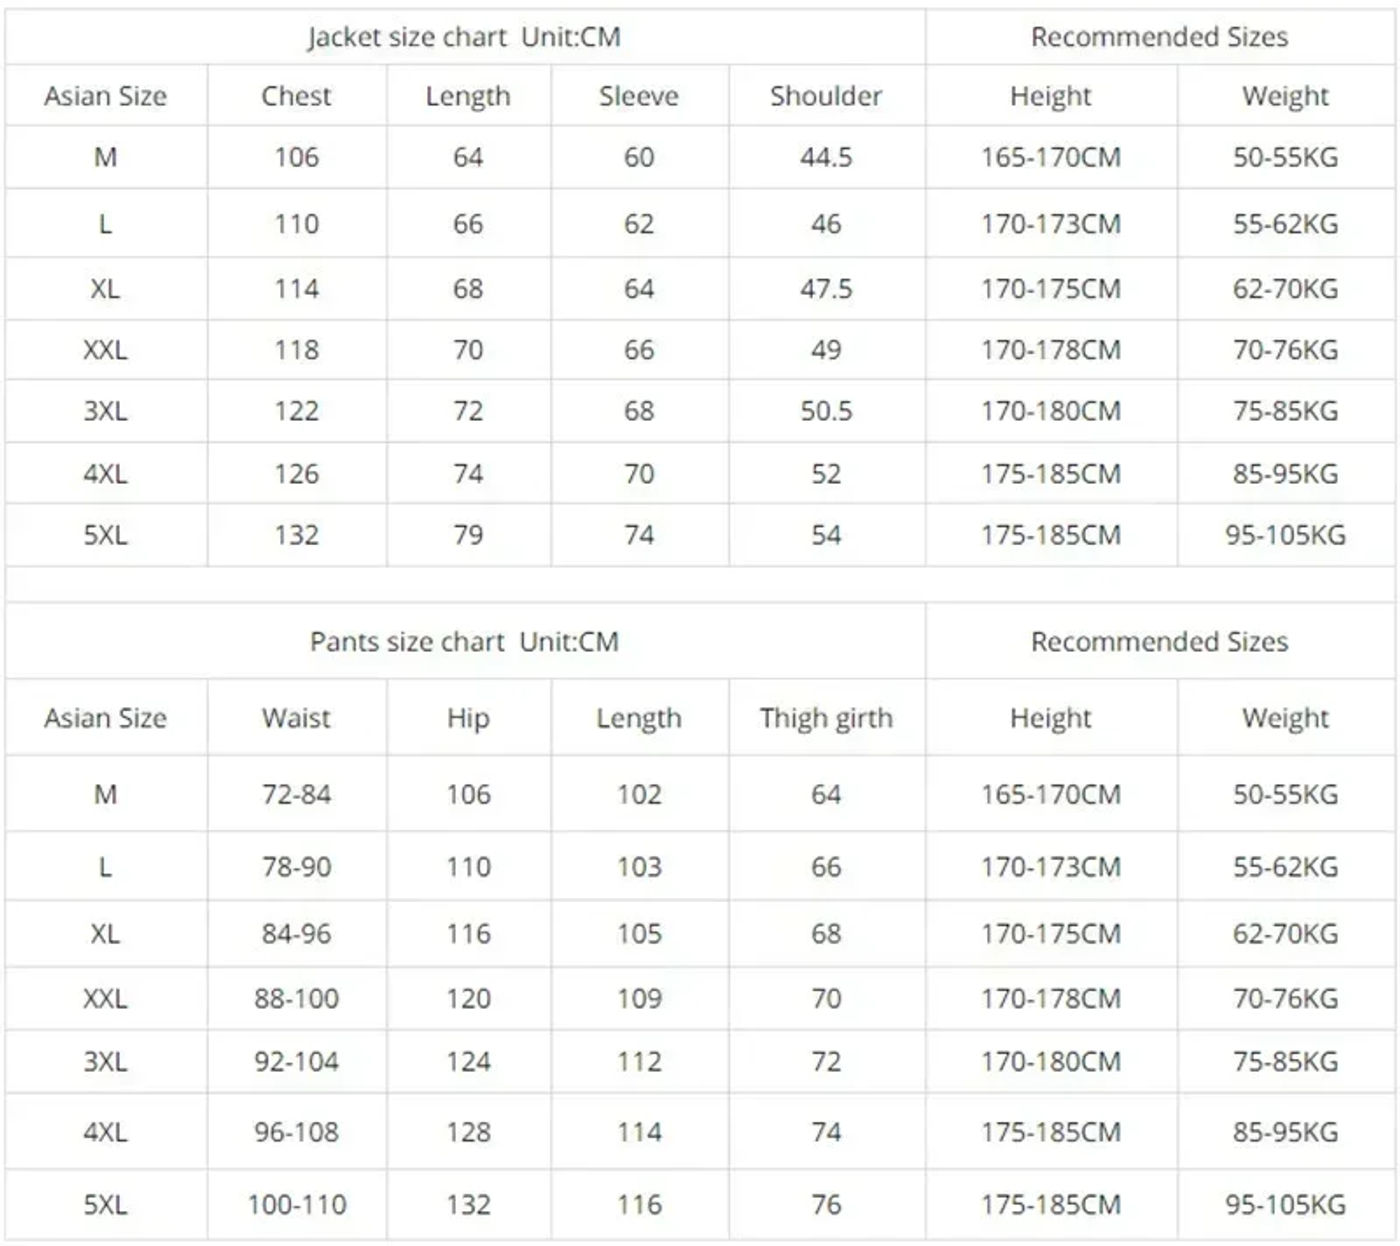
Task: Click the jacket shoulder value 50.5
Action: pyautogui.click(x=826, y=411)
